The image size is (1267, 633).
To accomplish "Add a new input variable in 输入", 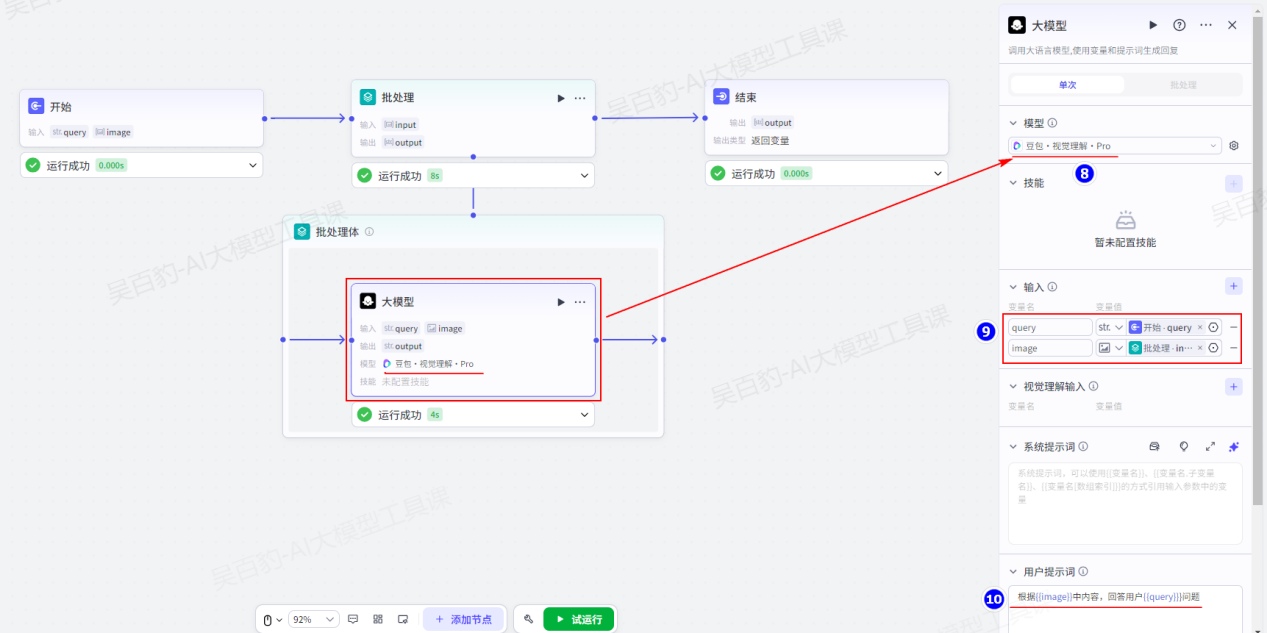I will [x=1234, y=286].
